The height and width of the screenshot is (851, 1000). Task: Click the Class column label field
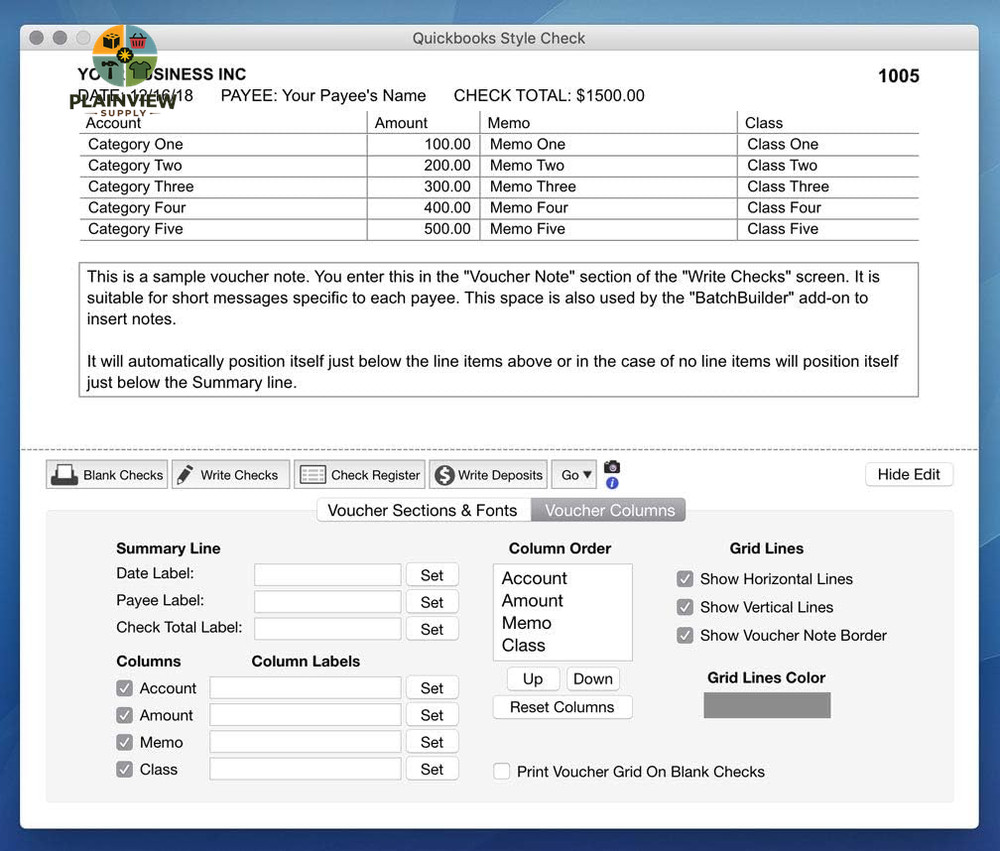coord(305,769)
